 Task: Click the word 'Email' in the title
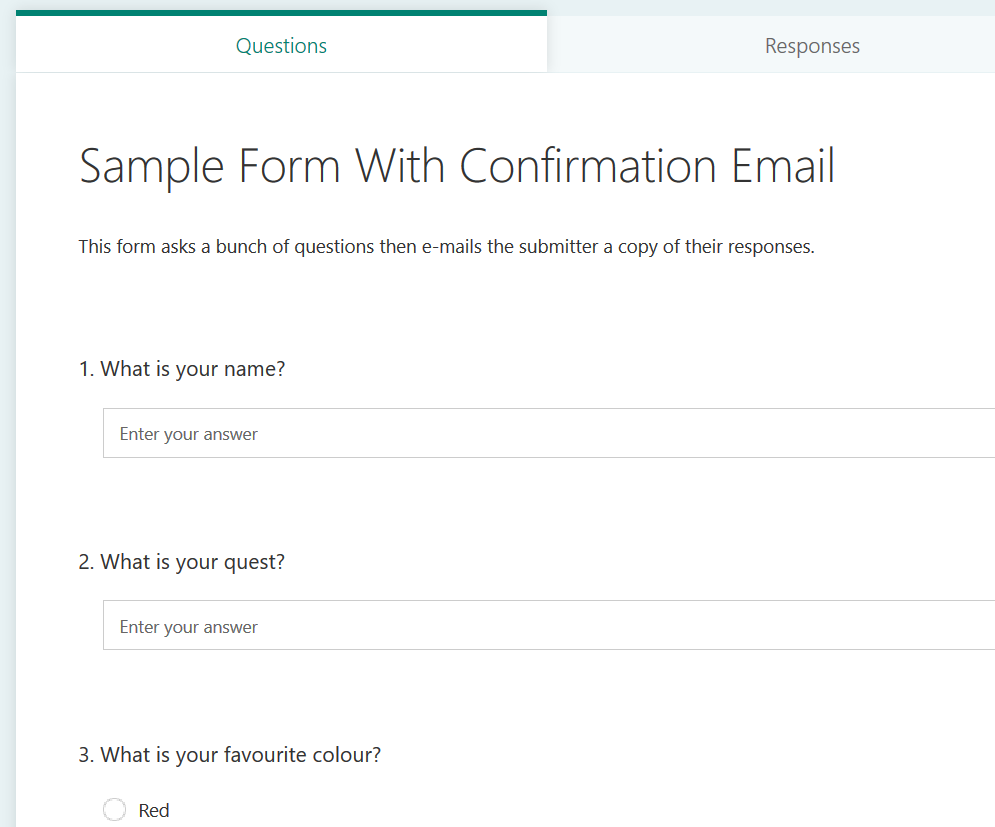(x=783, y=166)
